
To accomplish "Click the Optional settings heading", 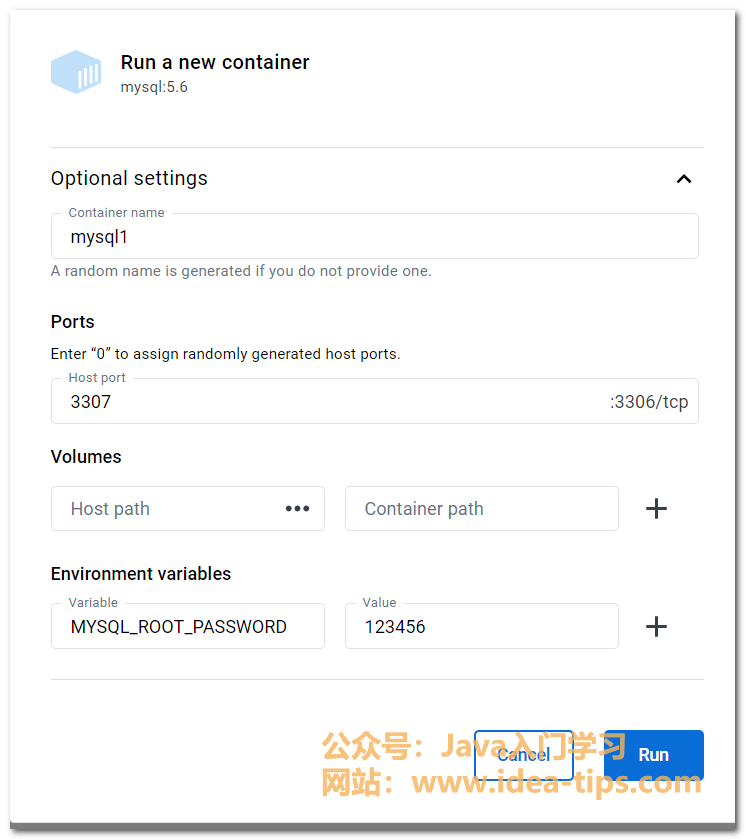I will (x=129, y=179).
